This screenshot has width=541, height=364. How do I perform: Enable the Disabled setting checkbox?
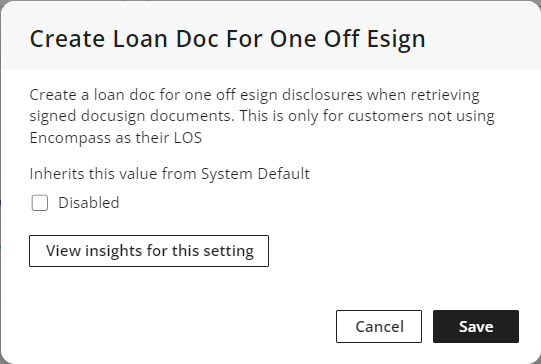point(40,203)
